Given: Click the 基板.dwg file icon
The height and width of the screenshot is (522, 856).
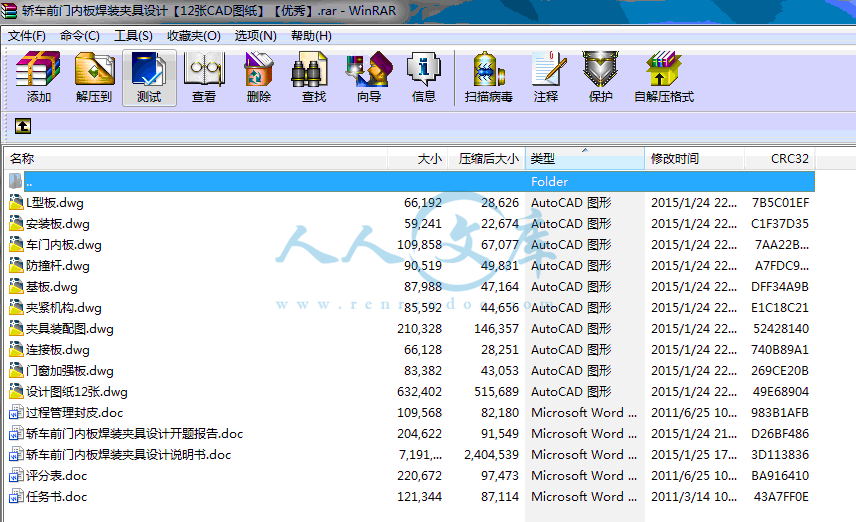Looking at the screenshot, I should pyautogui.click(x=16, y=287).
